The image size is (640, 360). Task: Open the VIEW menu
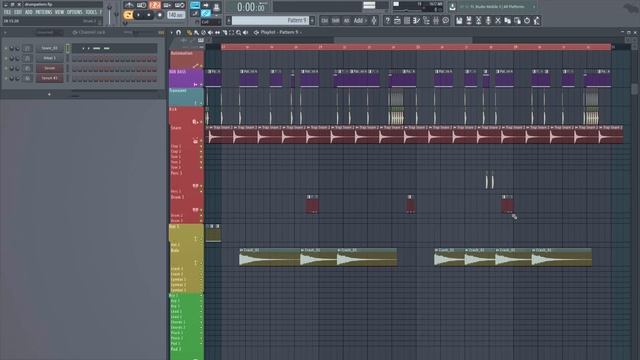point(60,12)
